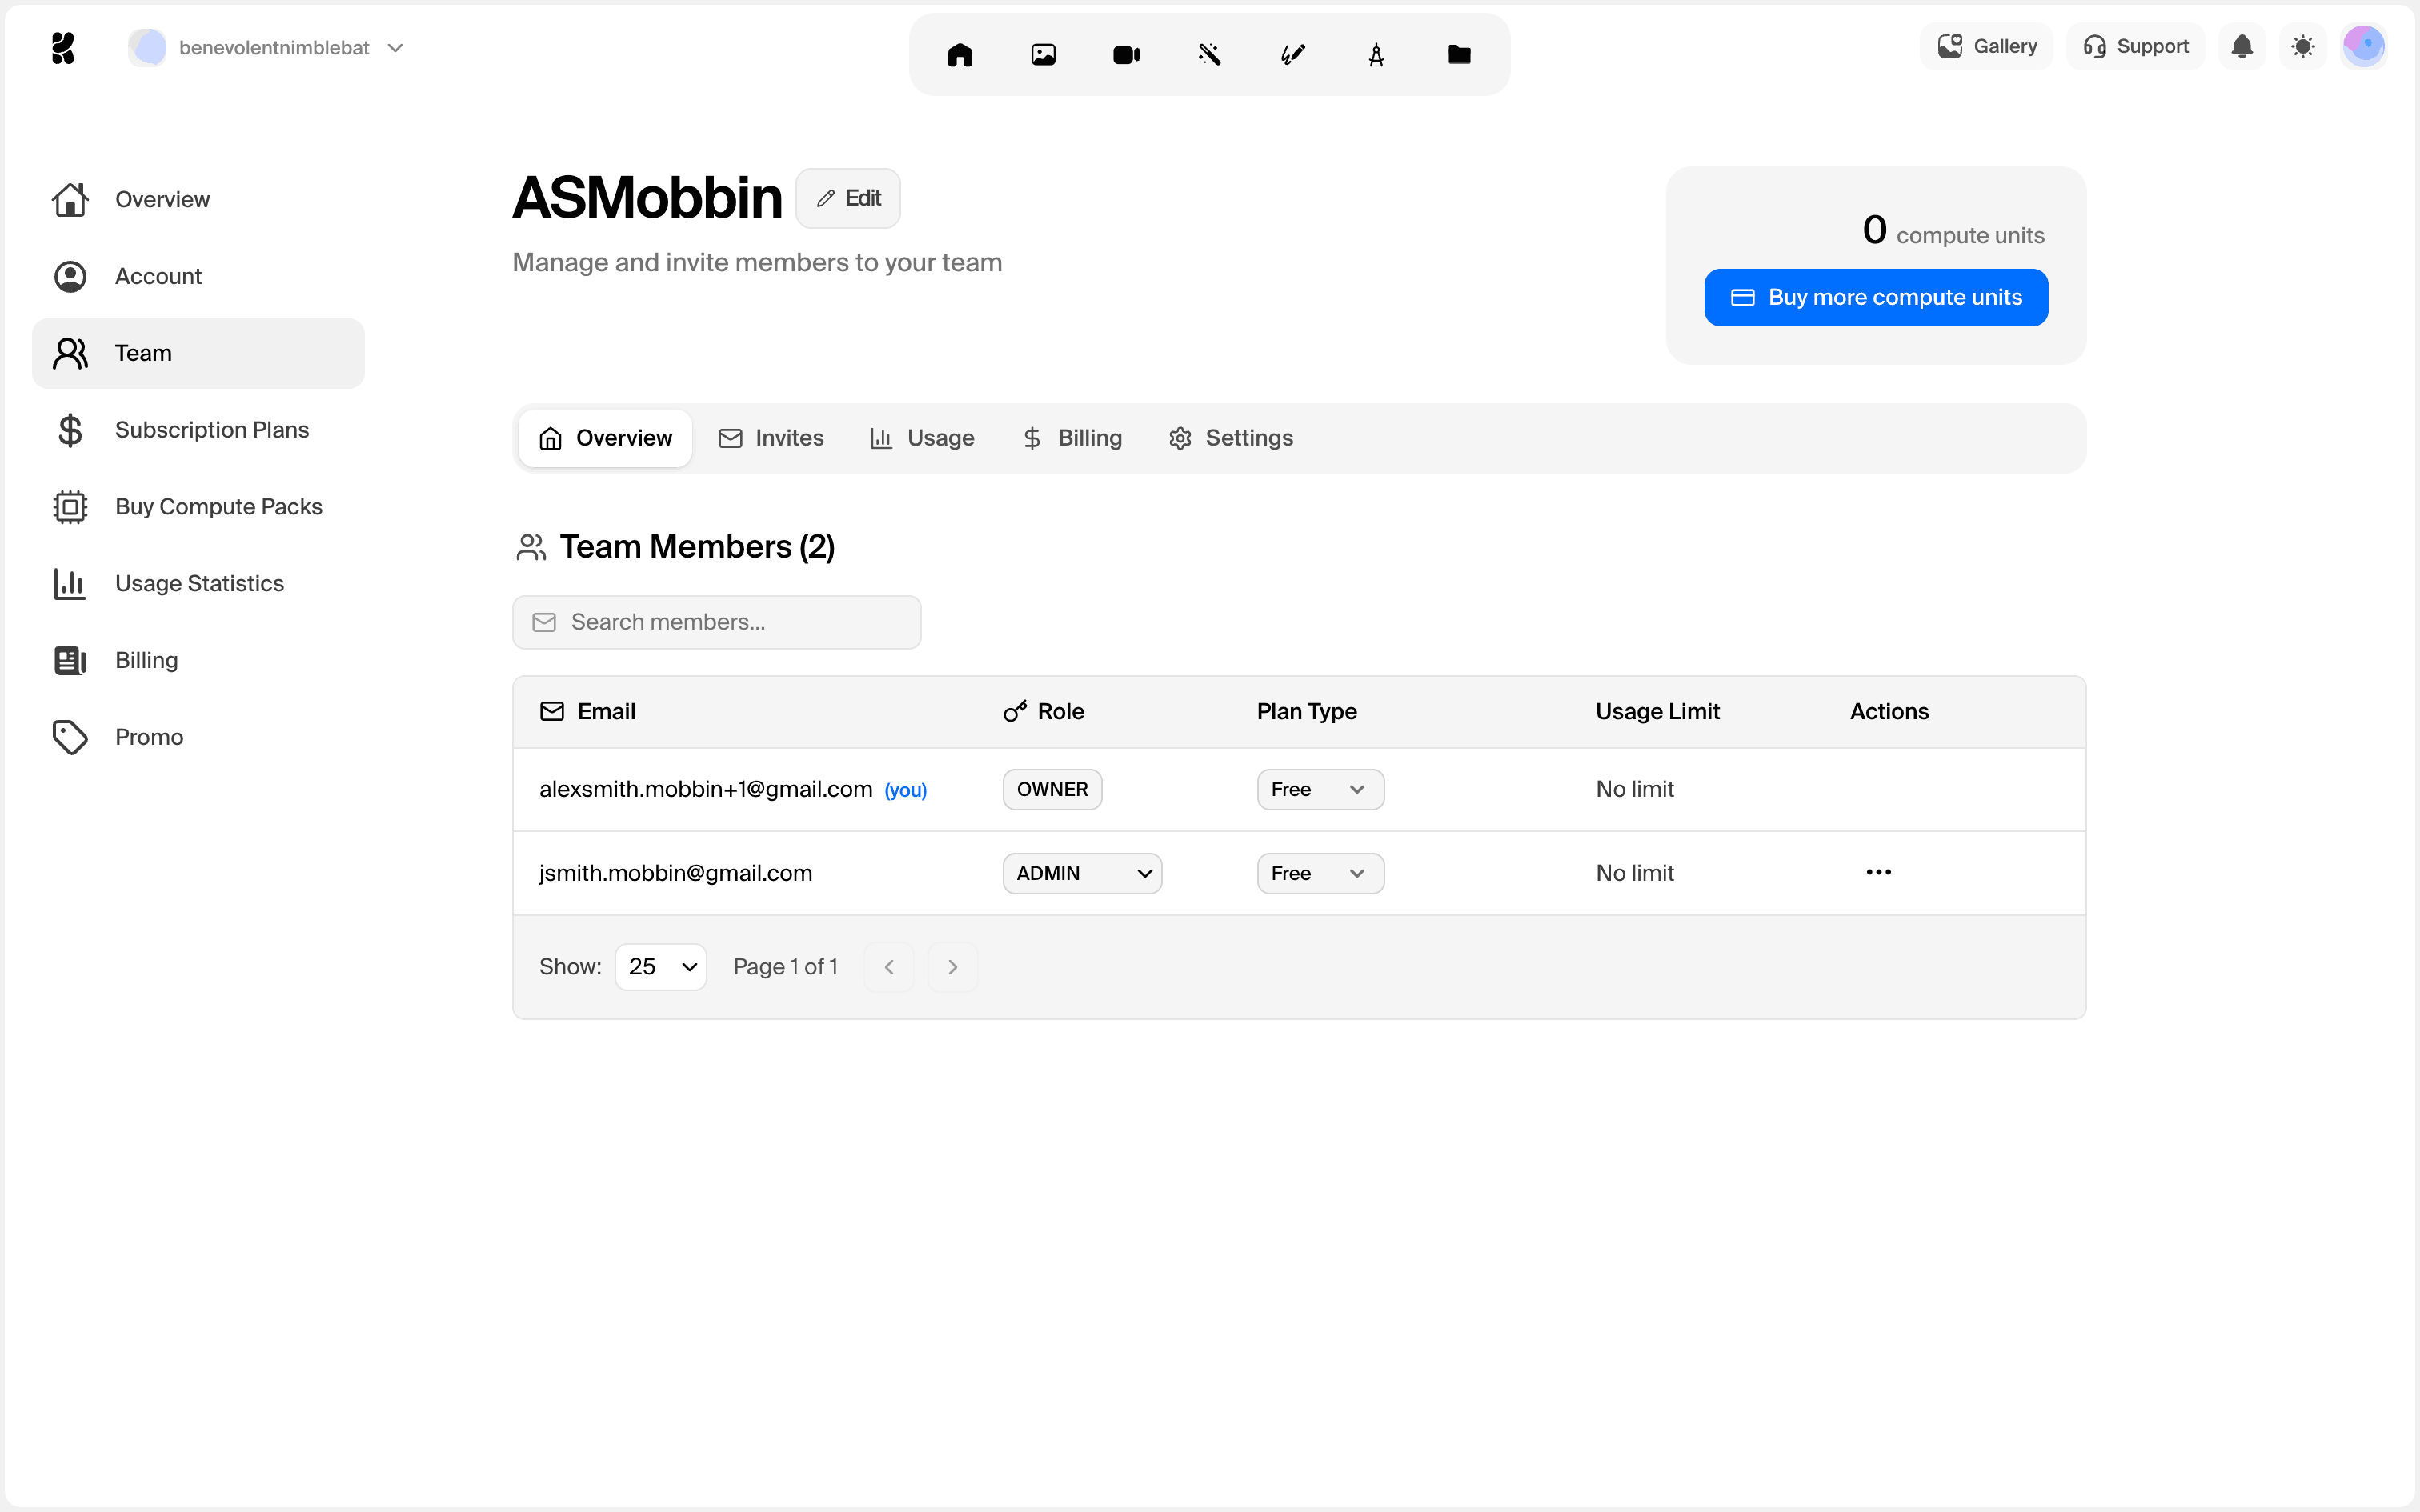2420x1512 pixels.
Task: Open the home icon in top toolbar
Action: (960, 55)
